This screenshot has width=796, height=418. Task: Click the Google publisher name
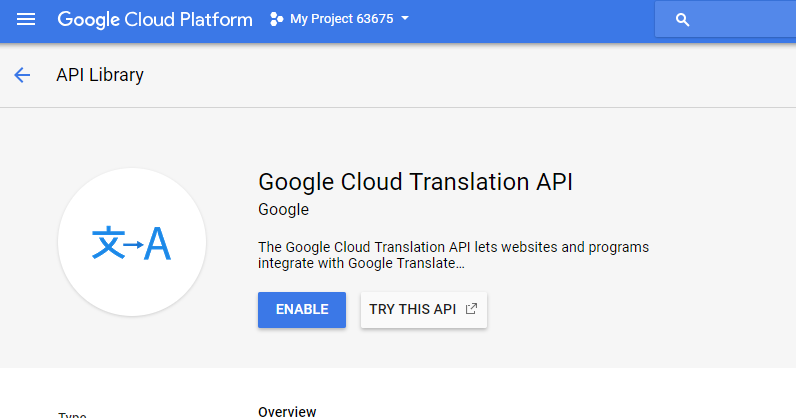(283, 210)
